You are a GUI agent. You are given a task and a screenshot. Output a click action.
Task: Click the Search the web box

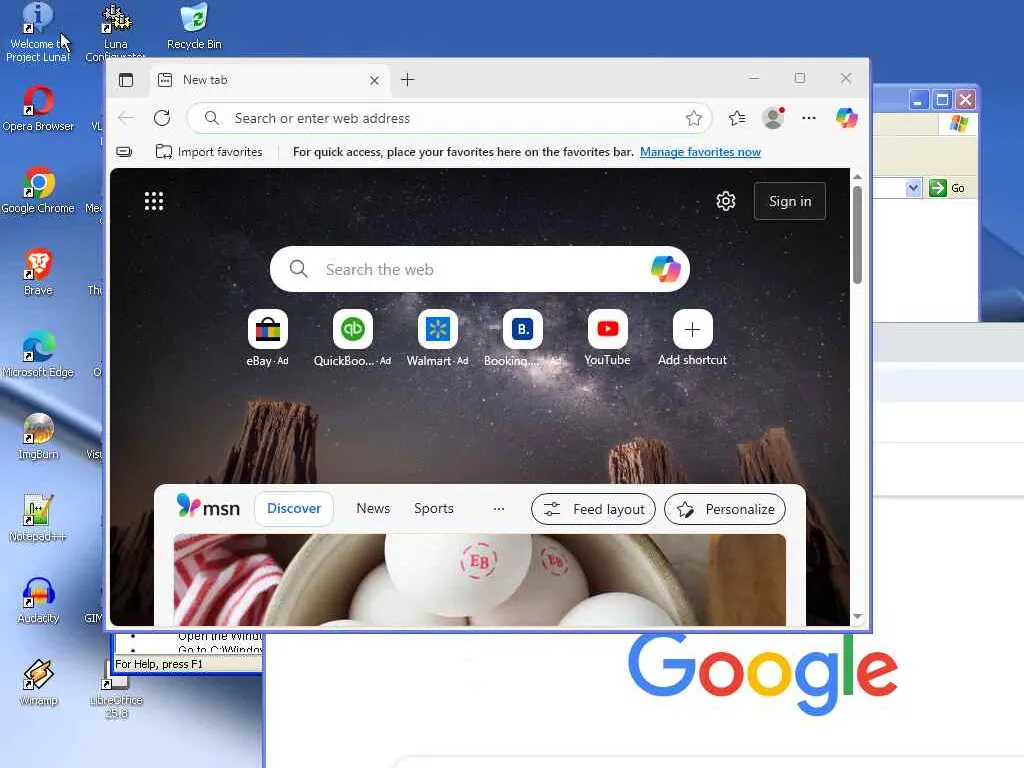click(479, 269)
